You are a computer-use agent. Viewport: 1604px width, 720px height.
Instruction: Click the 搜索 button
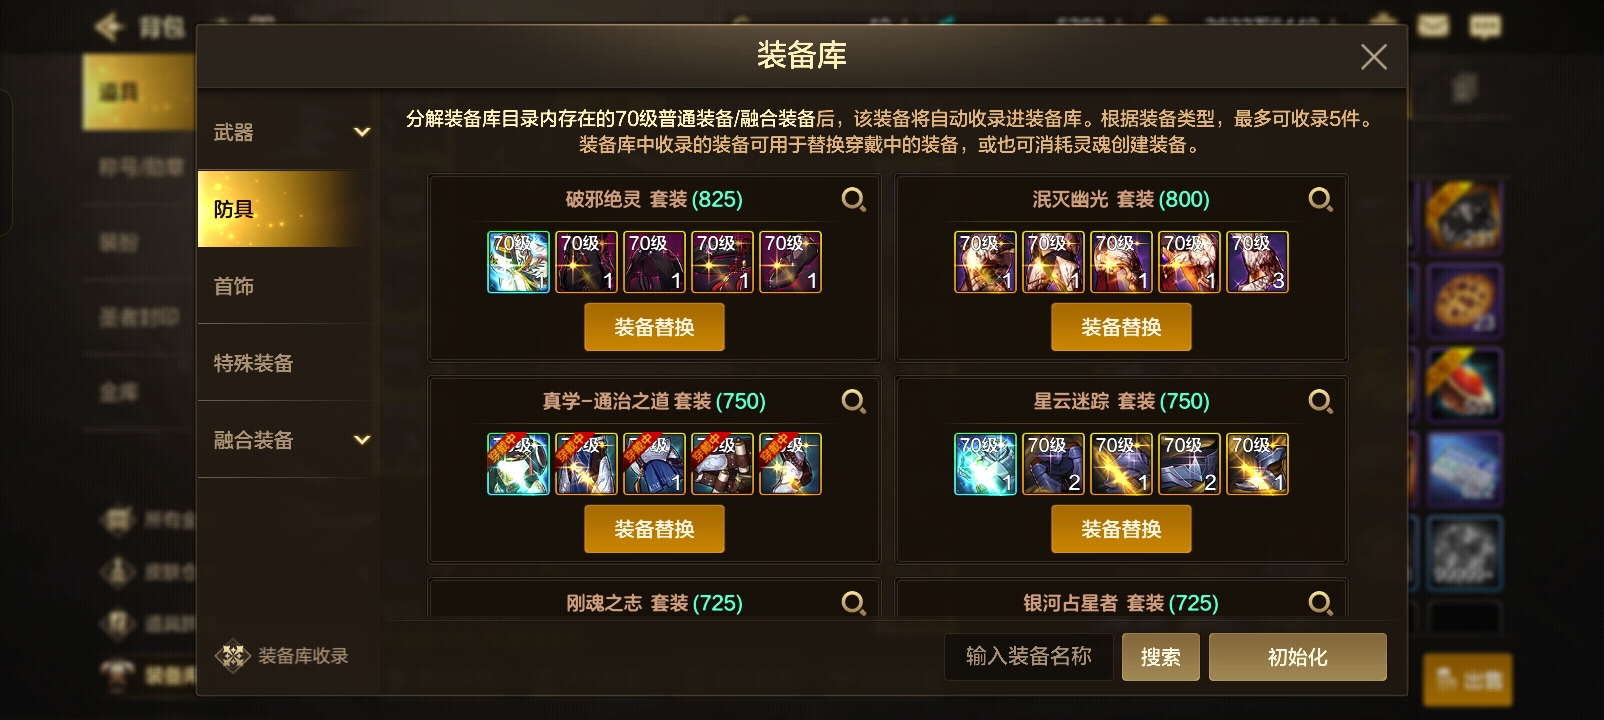[x=1160, y=657]
